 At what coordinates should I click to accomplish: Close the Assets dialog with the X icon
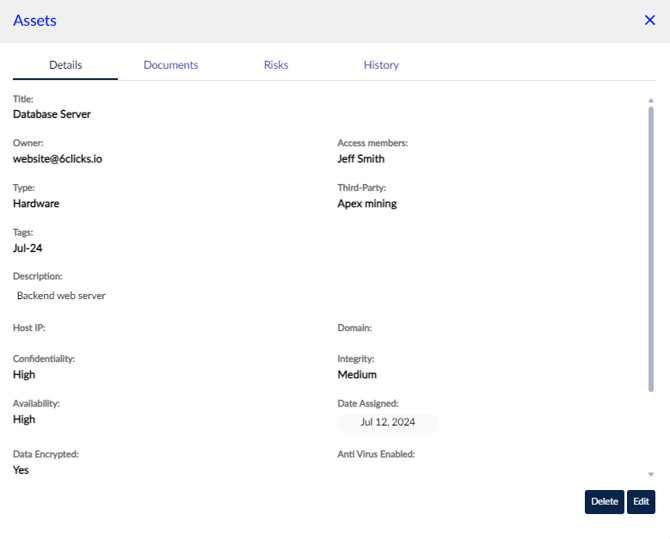(x=649, y=20)
